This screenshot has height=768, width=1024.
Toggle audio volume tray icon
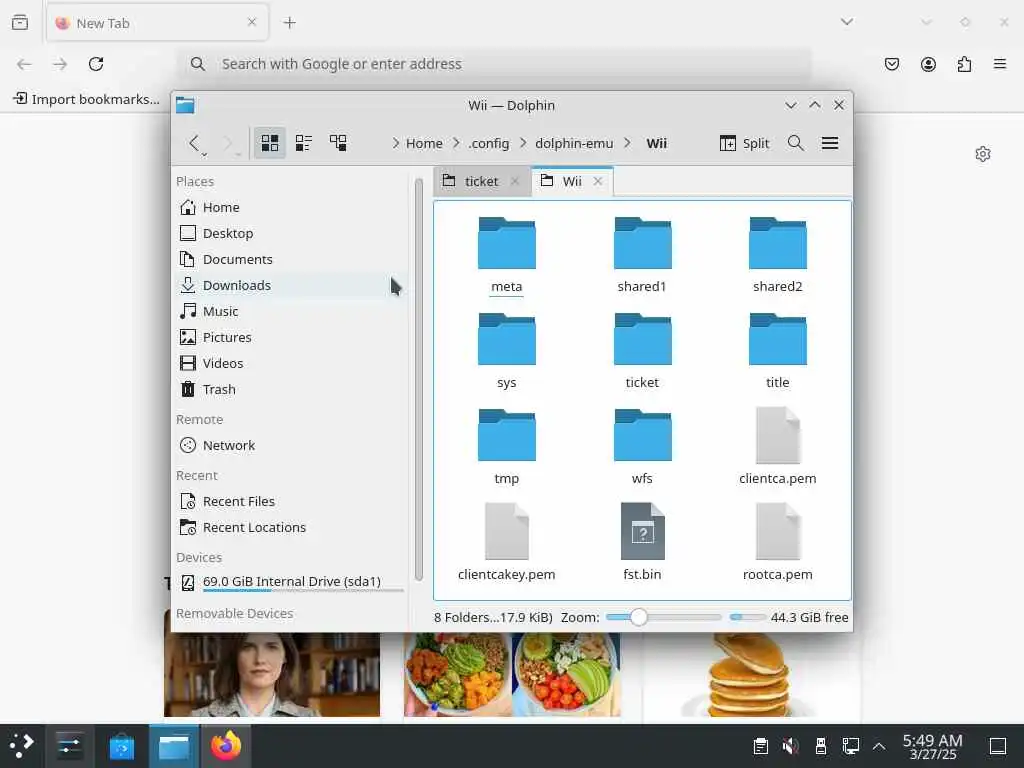[x=790, y=746]
